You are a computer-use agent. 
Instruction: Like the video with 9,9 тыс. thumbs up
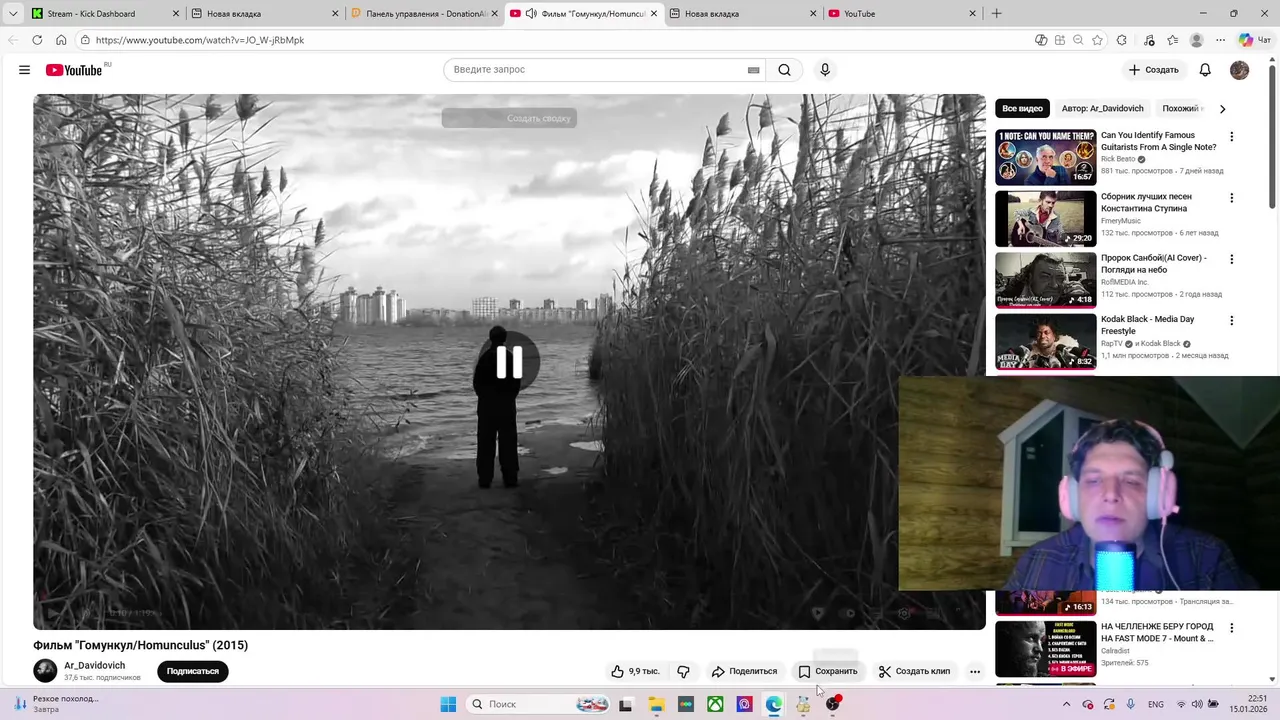coord(635,671)
